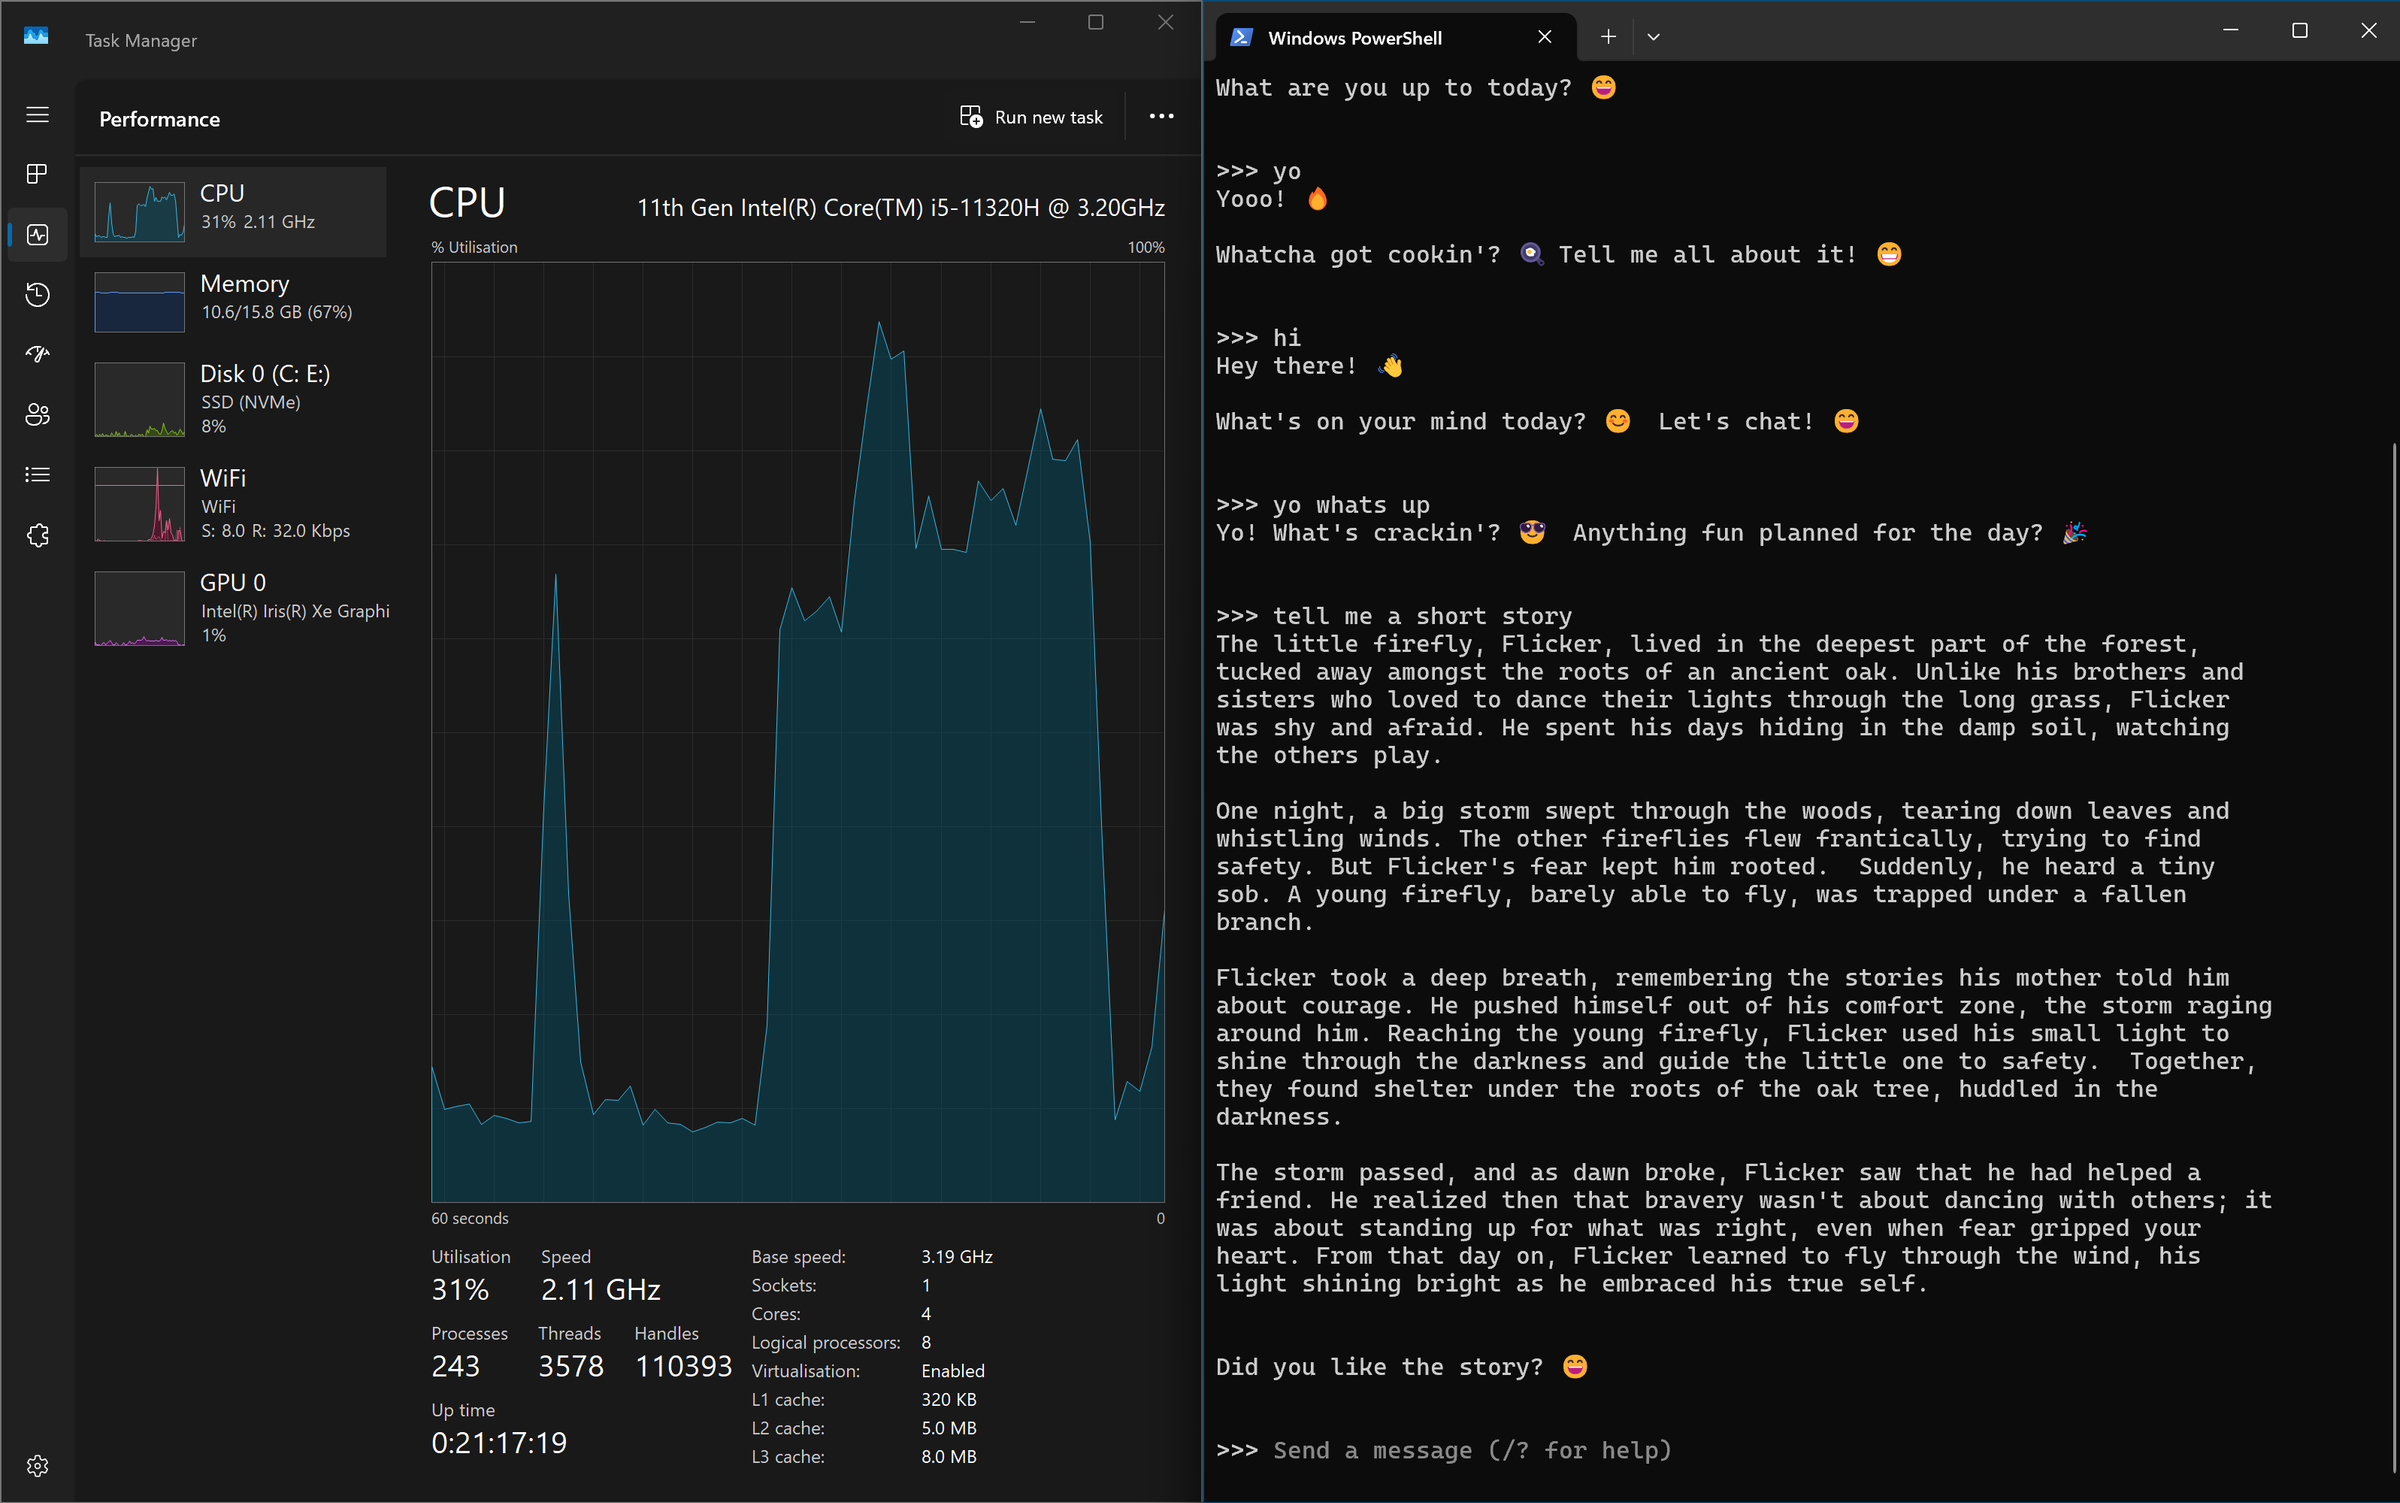Click the Base speed value 3.19 GHz
The image size is (2400, 1503).
(x=957, y=1257)
